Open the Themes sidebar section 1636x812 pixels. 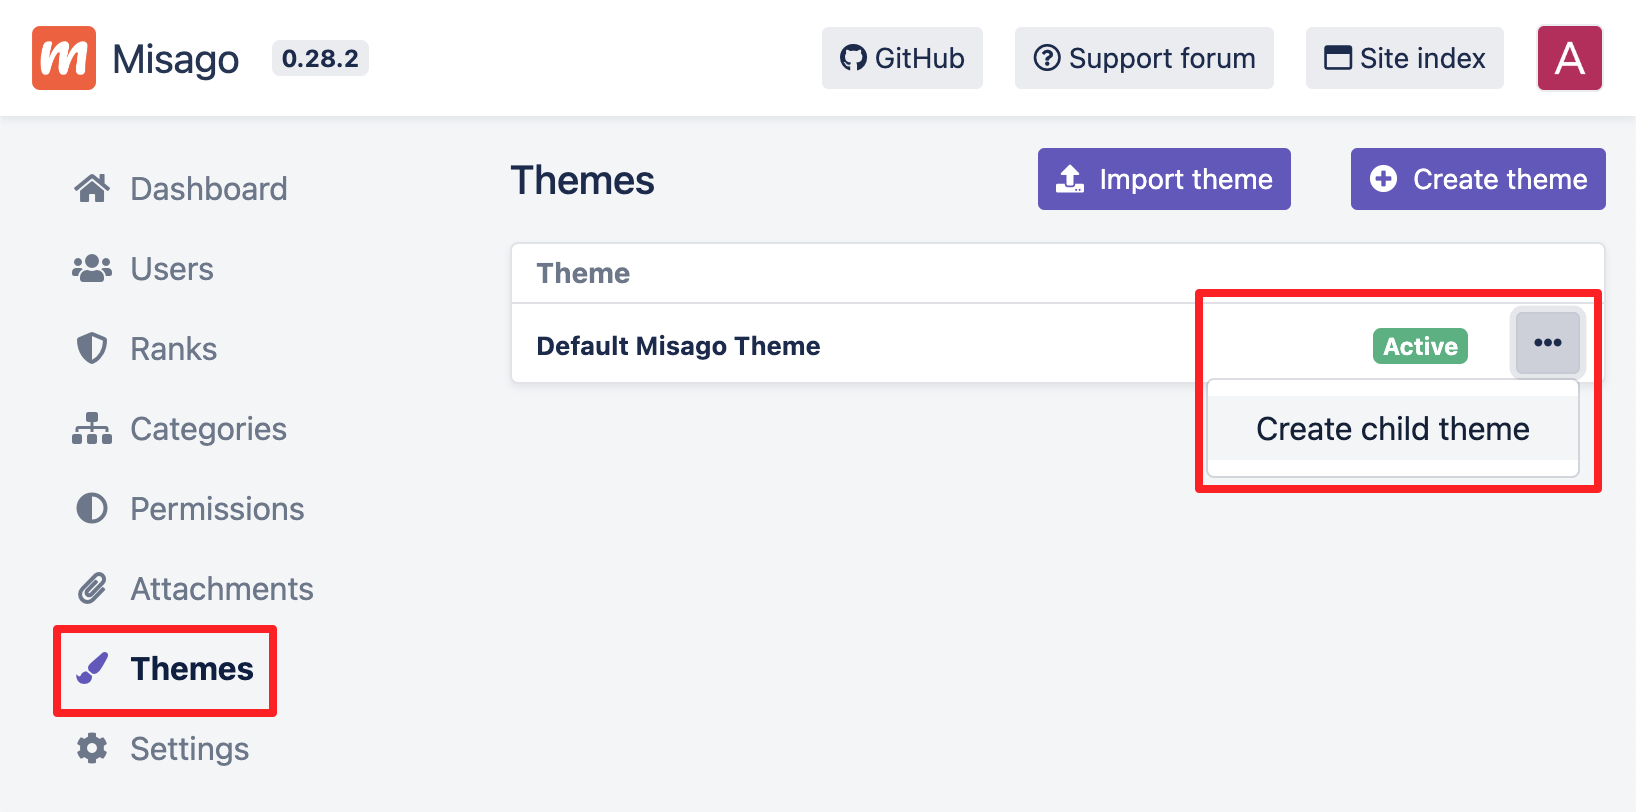[x=192, y=668]
